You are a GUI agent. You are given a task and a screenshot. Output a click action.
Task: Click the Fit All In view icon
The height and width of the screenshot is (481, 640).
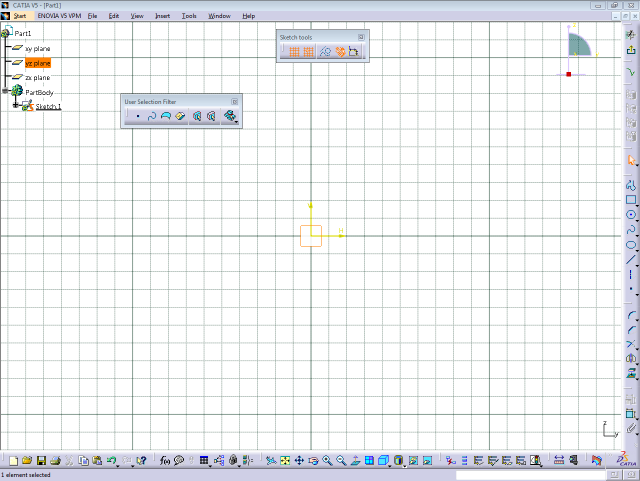tap(285, 460)
